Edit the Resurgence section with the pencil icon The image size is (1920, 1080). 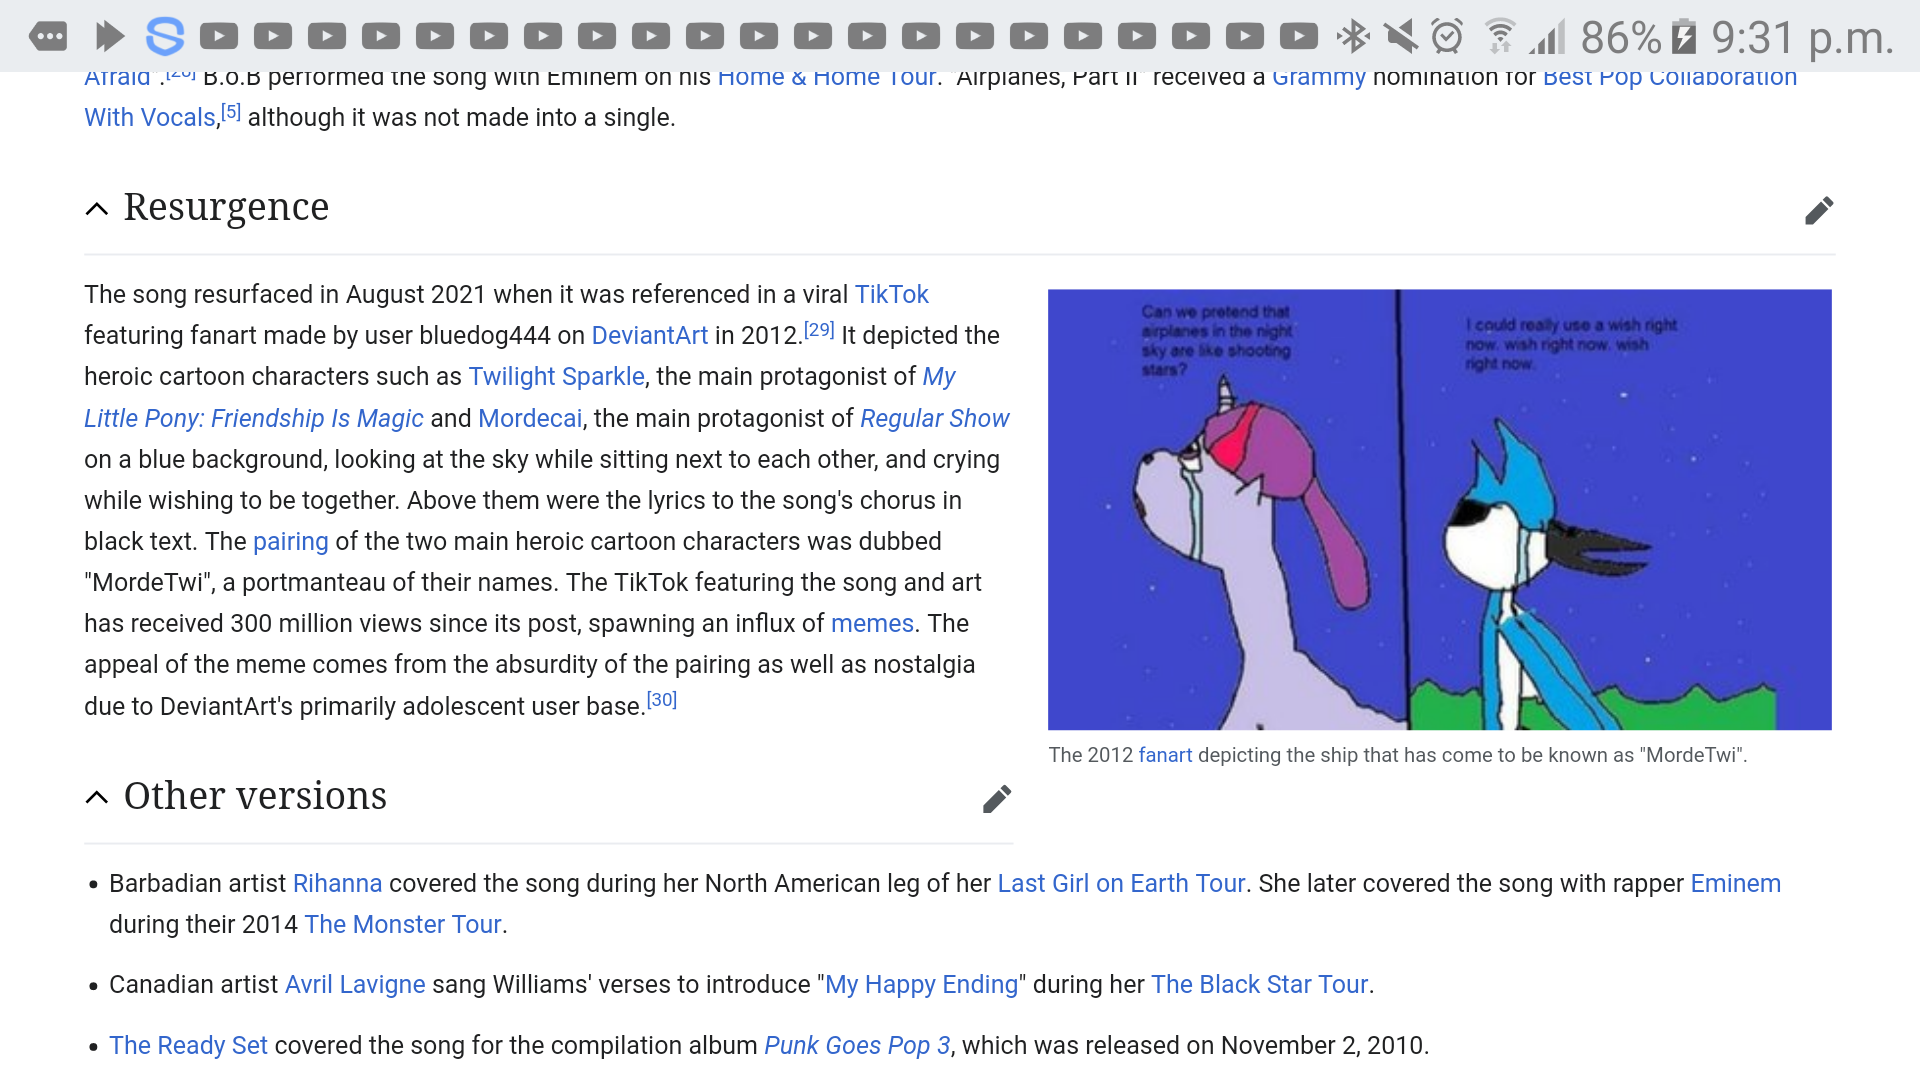pos(1818,211)
